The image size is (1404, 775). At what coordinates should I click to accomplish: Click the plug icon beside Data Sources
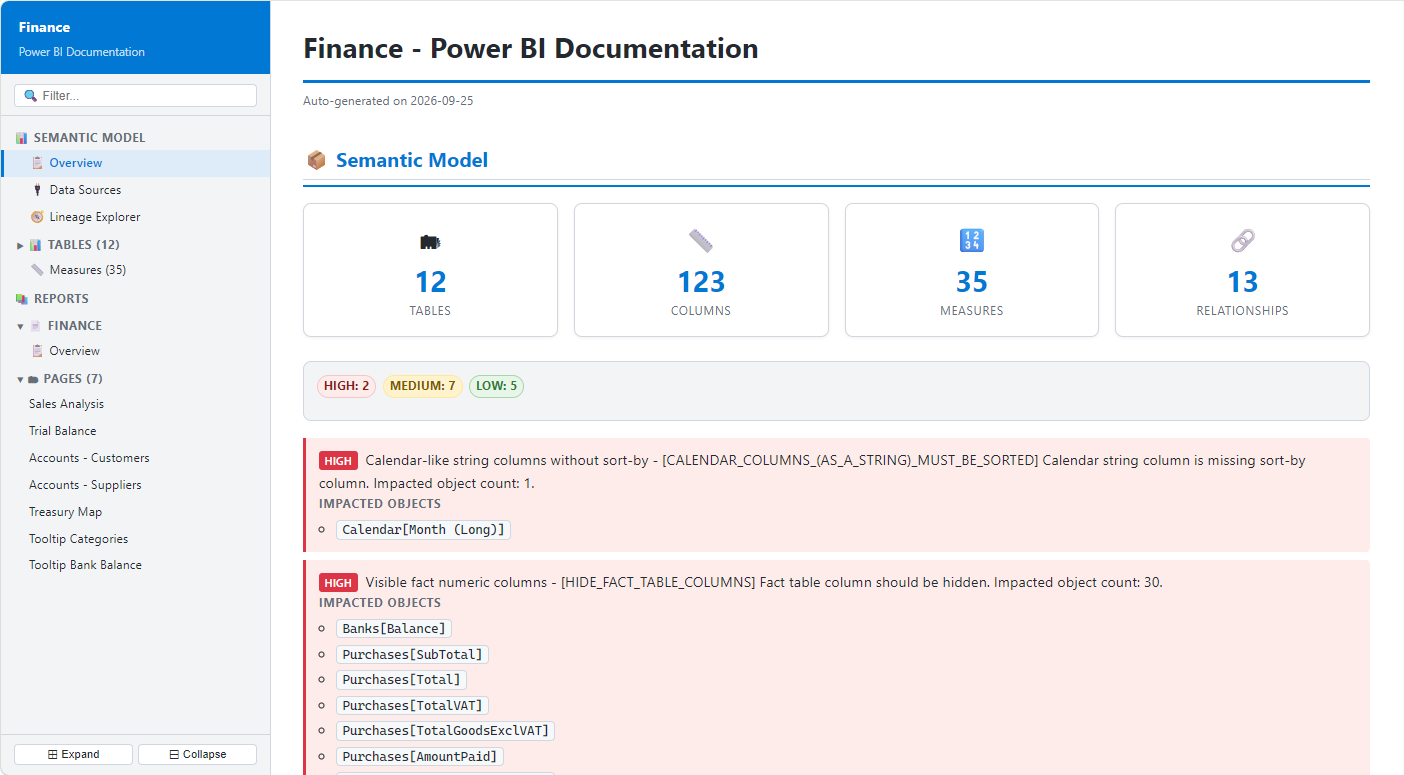[37, 190]
